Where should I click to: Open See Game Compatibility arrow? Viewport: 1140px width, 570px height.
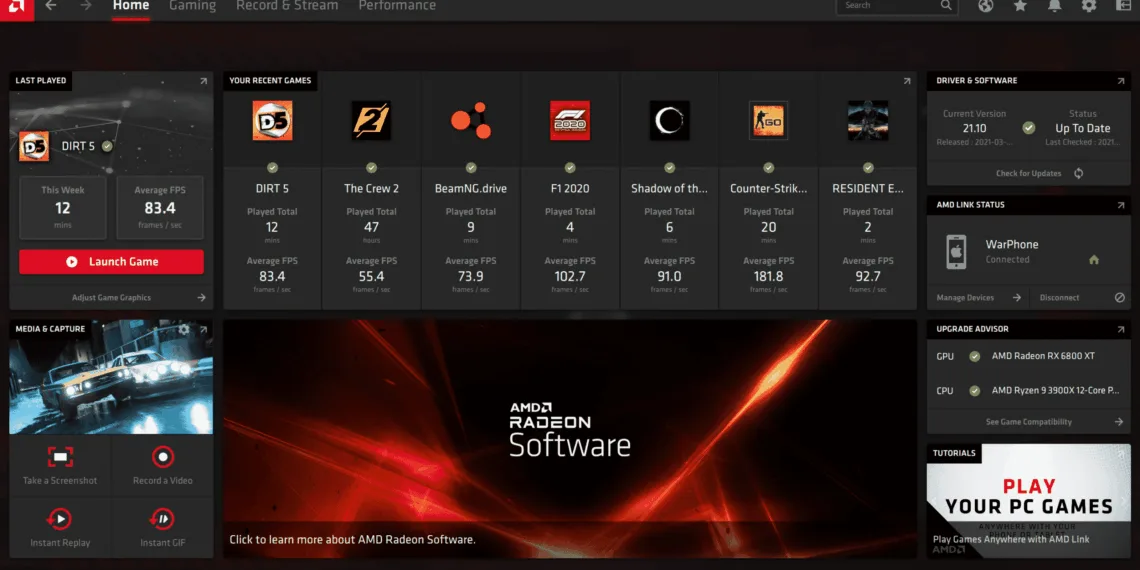coord(1119,422)
